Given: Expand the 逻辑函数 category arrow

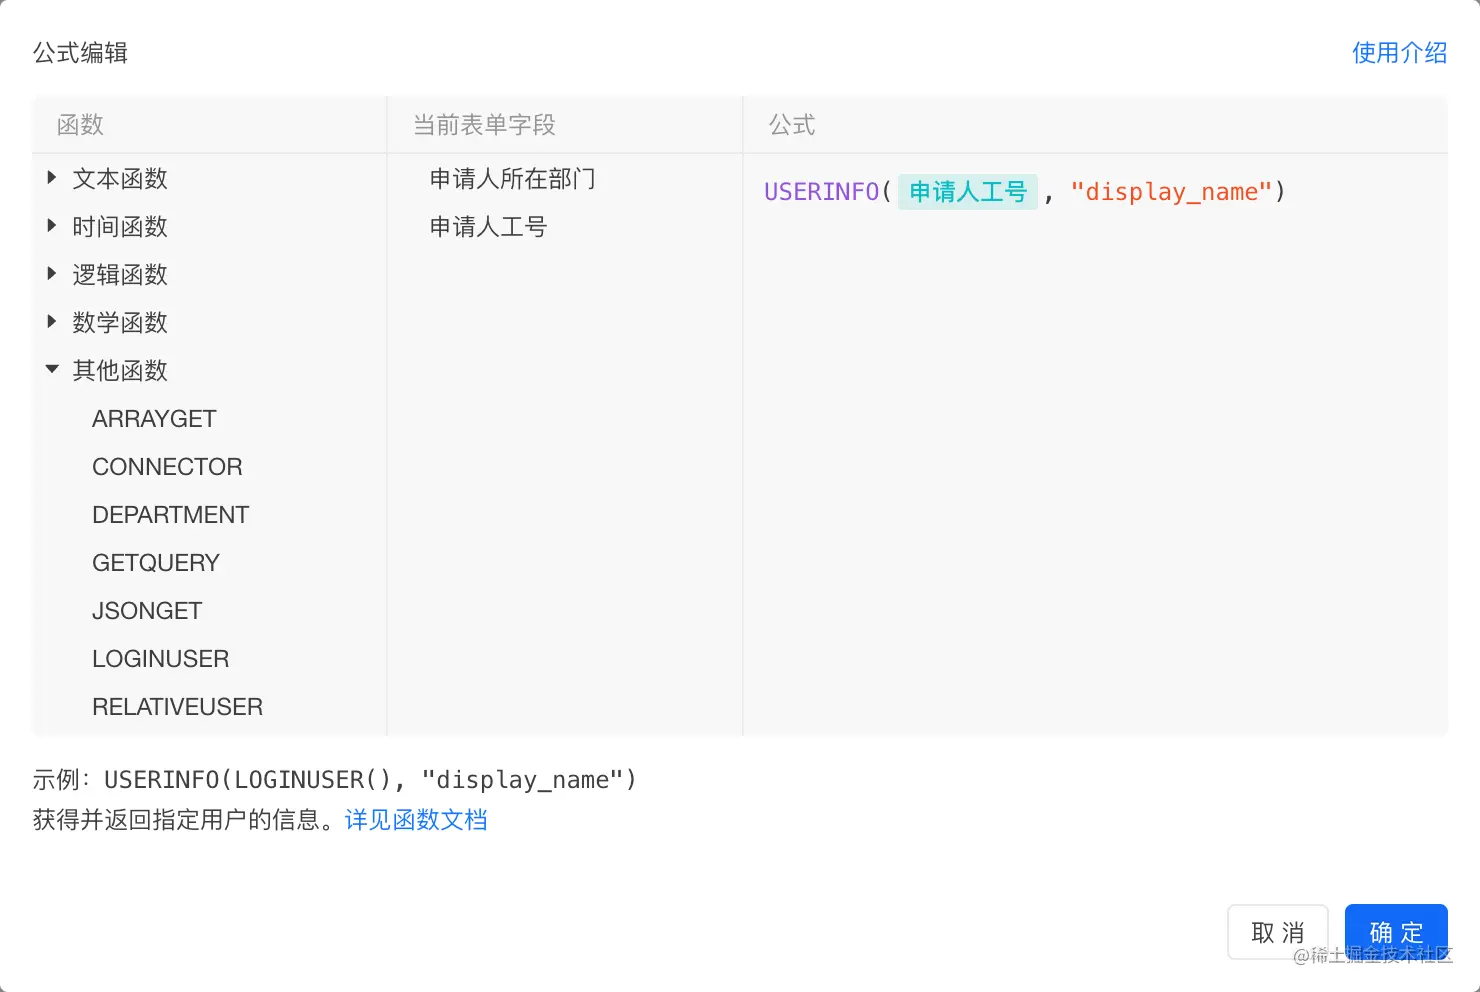Looking at the screenshot, I should point(52,274).
